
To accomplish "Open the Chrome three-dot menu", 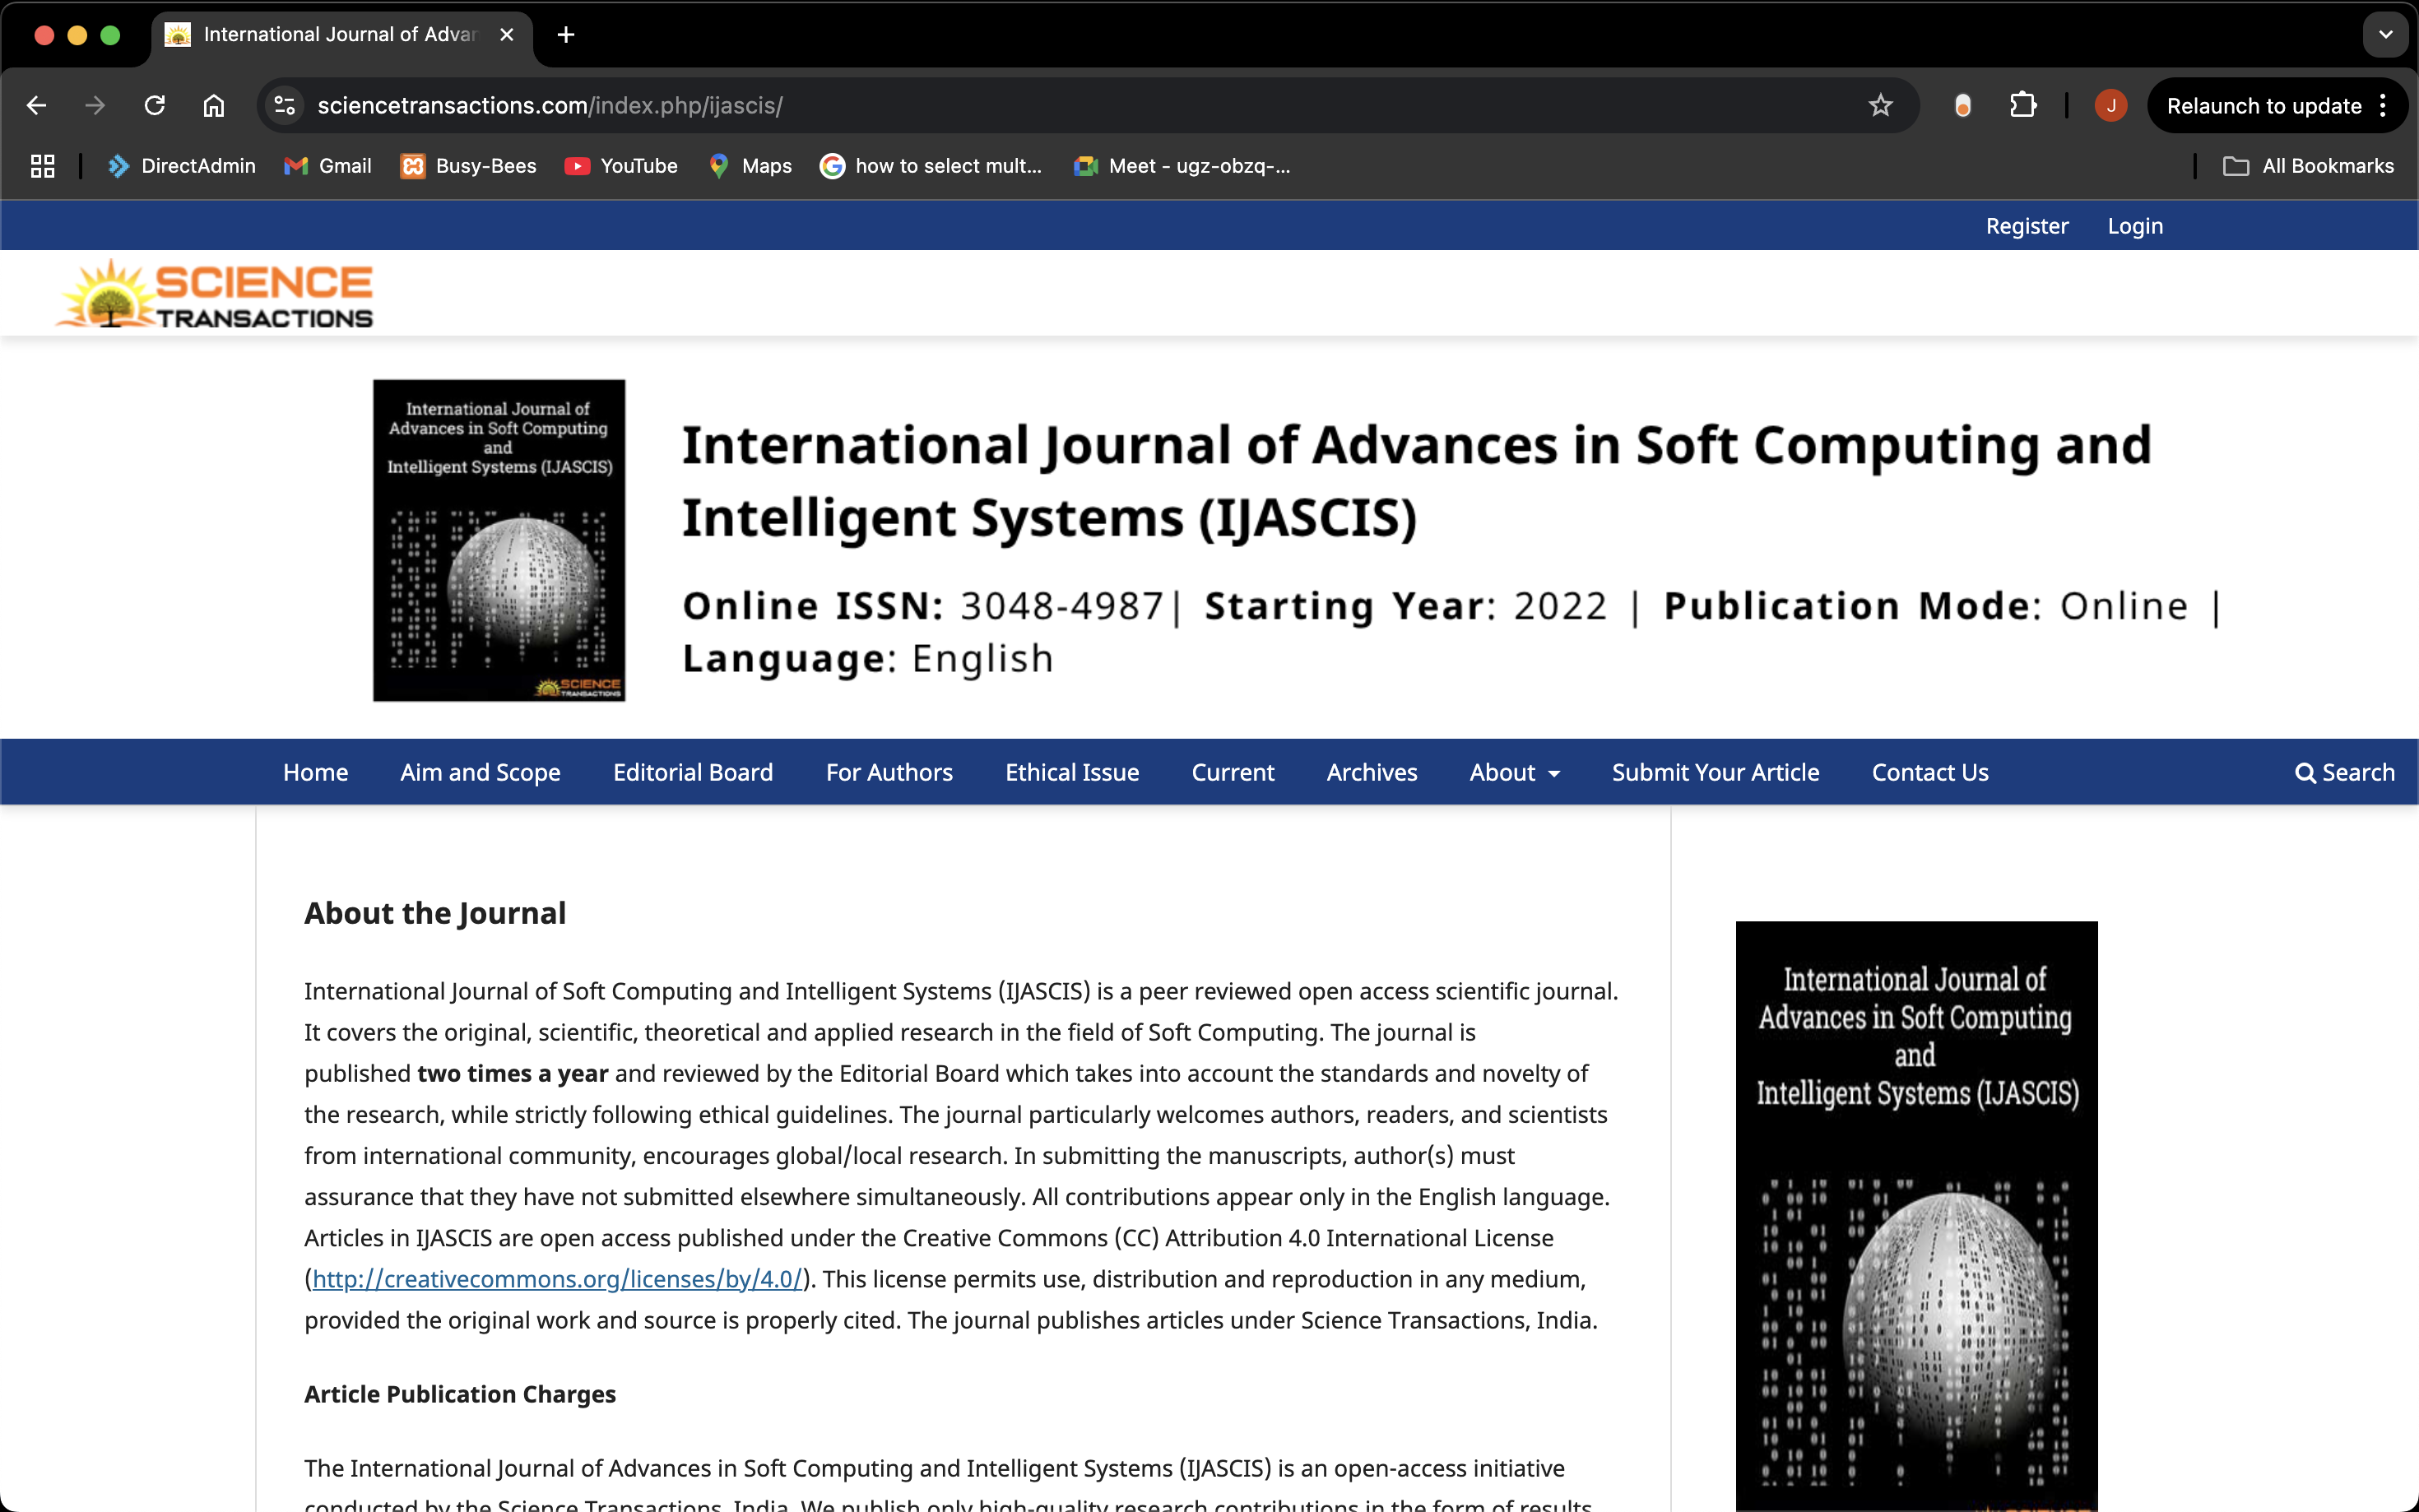I will coord(2383,105).
